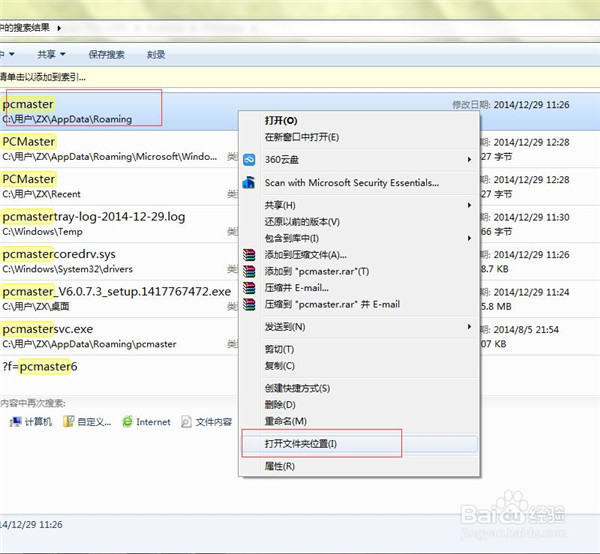
Task: Click the Microsoft Security Essentials scan icon
Action: point(250,183)
